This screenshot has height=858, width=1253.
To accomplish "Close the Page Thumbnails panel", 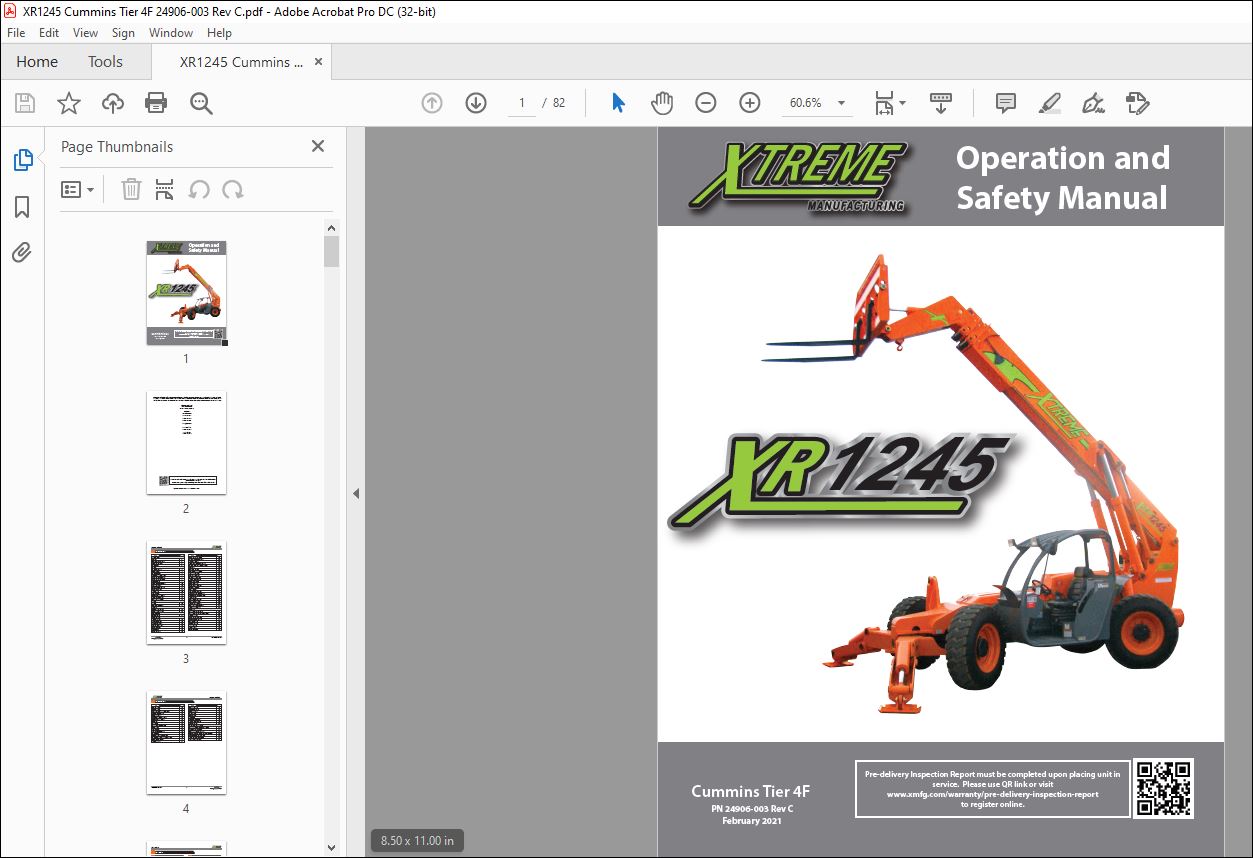I will pyautogui.click(x=318, y=146).
